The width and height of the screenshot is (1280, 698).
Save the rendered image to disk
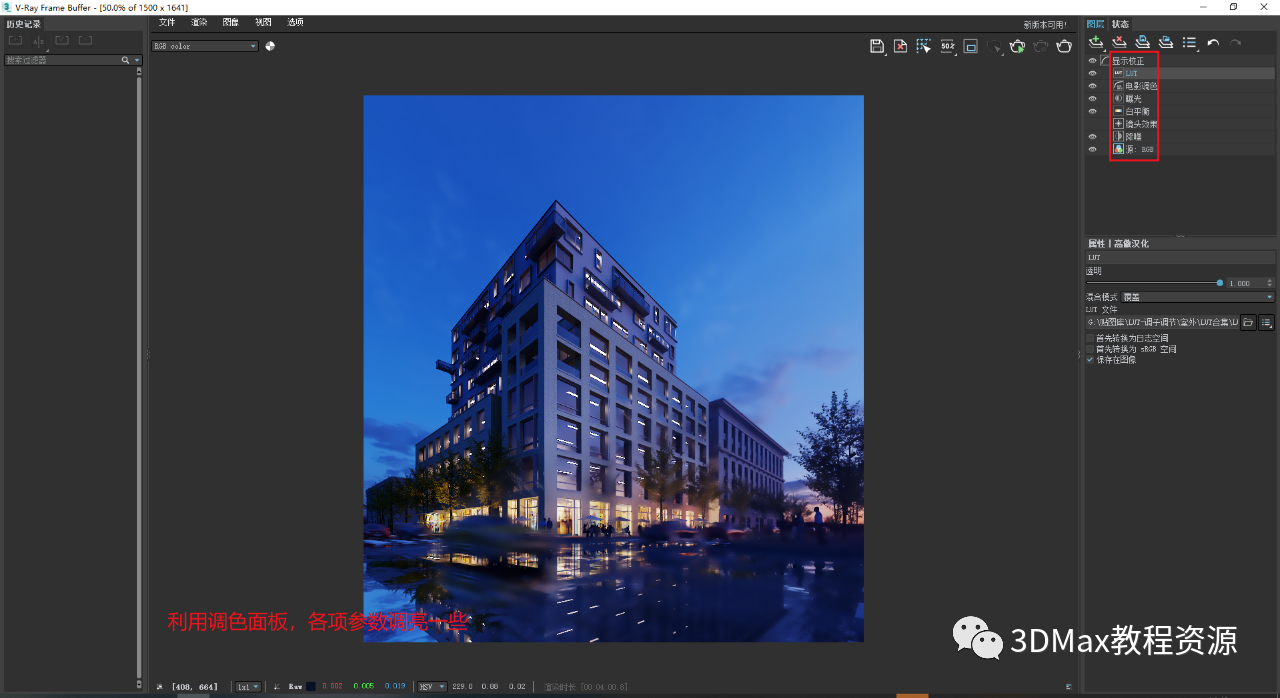click(x=877, y=45)
